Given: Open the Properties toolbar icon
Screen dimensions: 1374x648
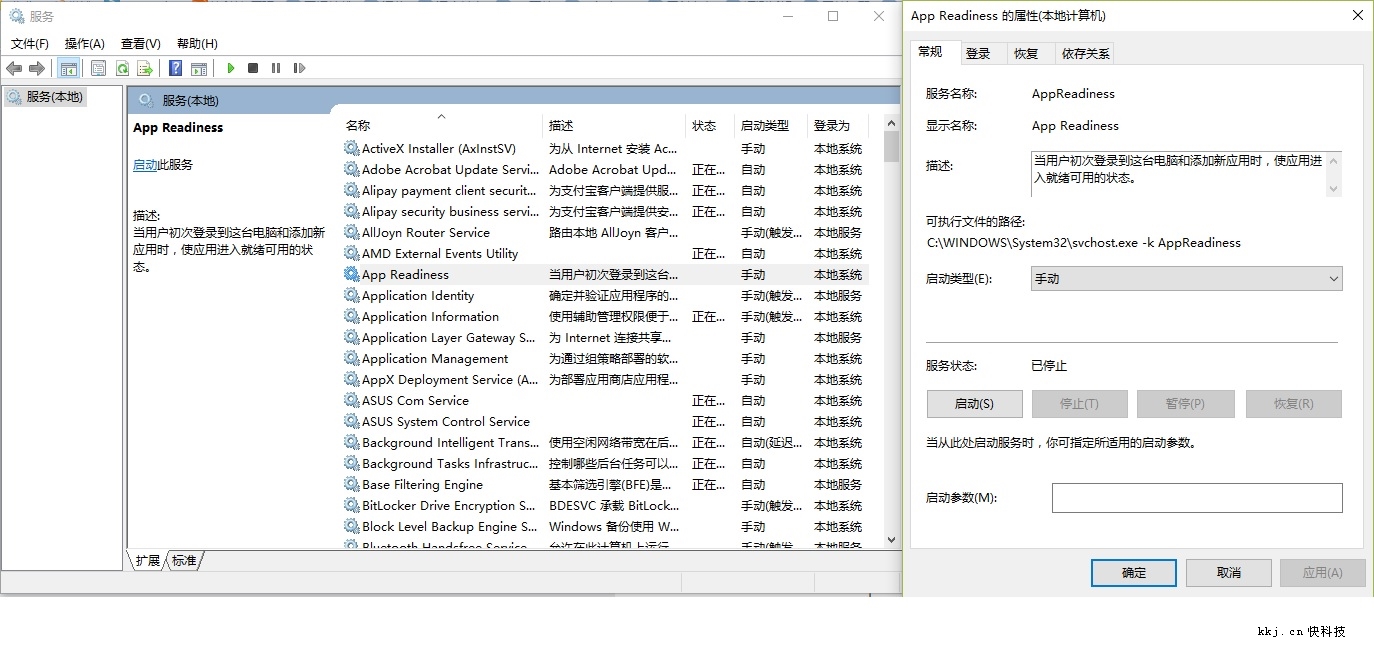Looking at the screenshot, I should click(98, 68).
